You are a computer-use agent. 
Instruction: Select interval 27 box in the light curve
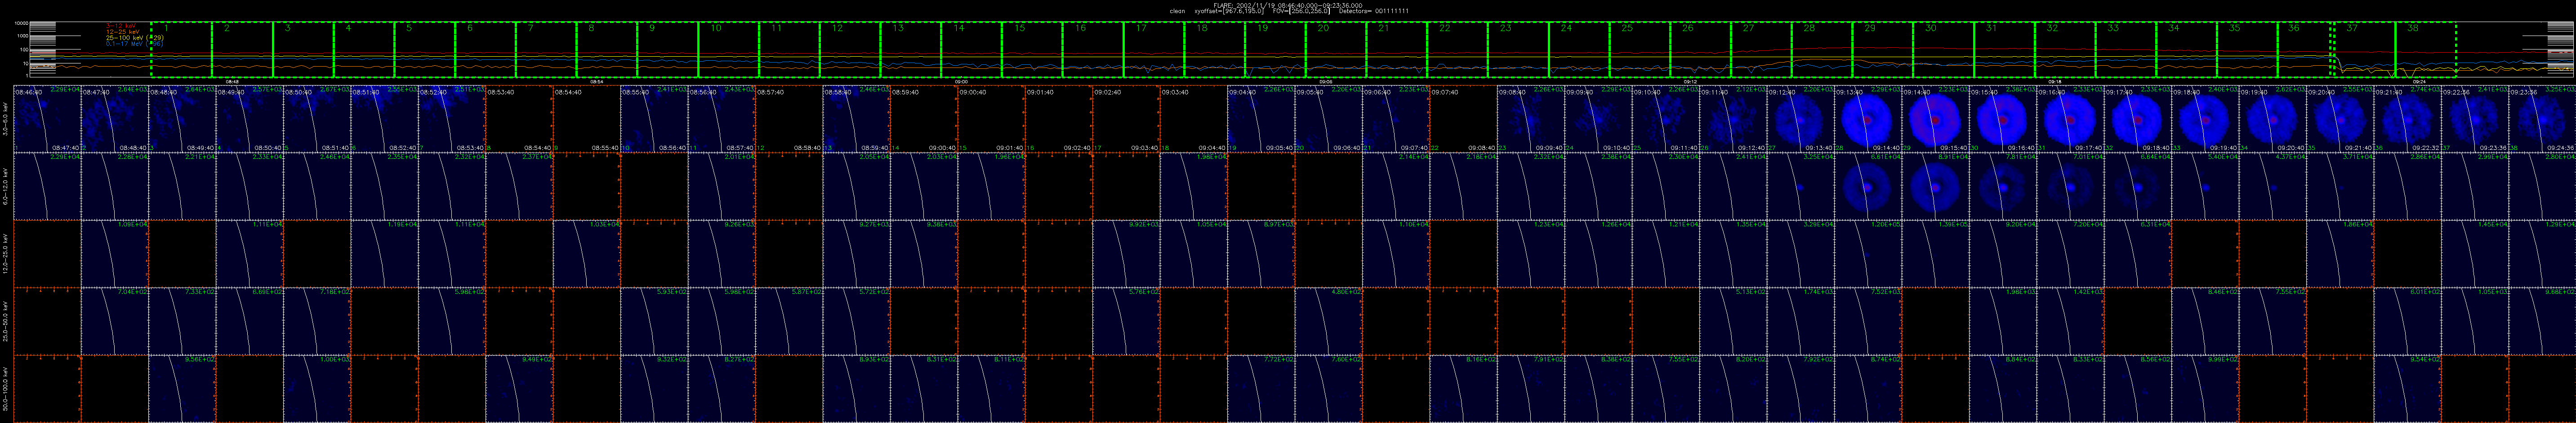click(1760, 49)
